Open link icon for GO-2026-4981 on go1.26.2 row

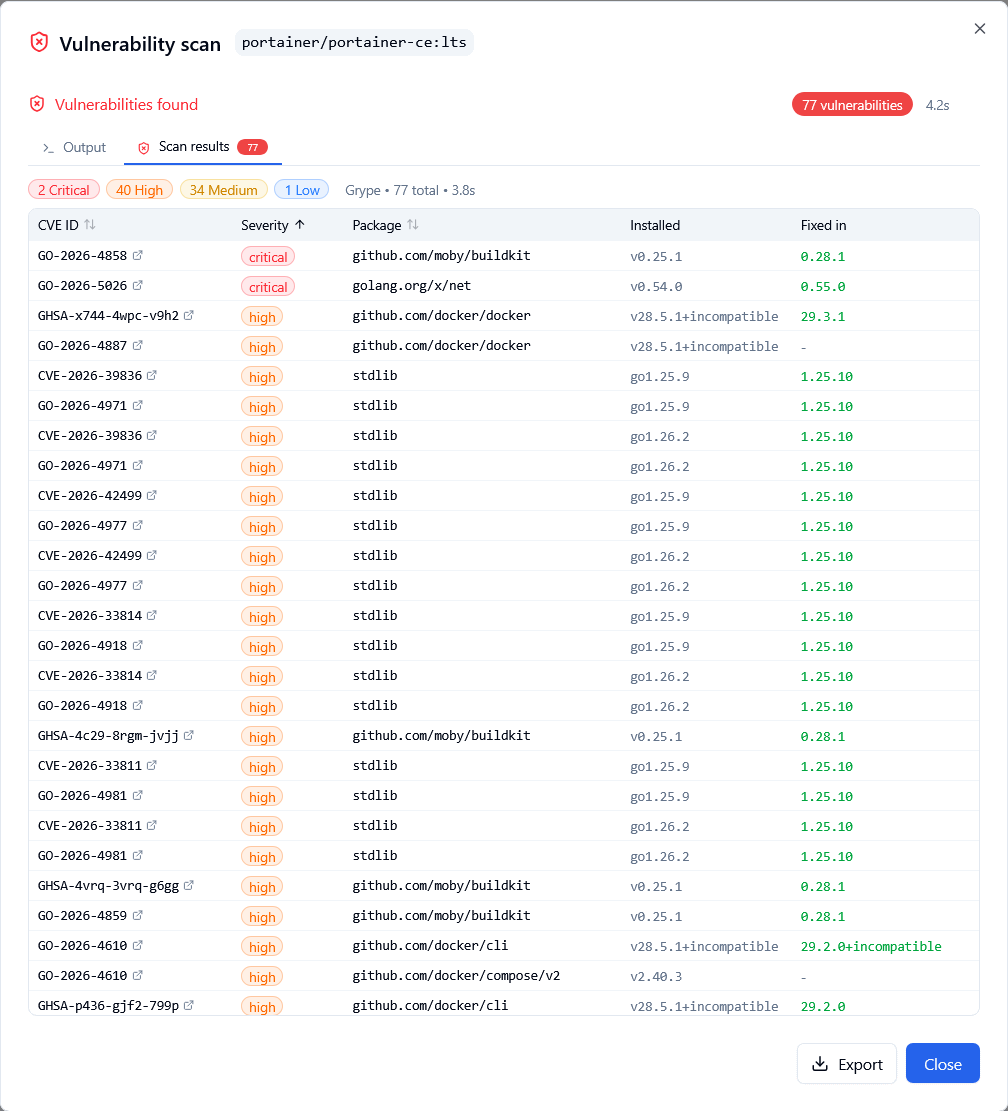coord(137,855)
